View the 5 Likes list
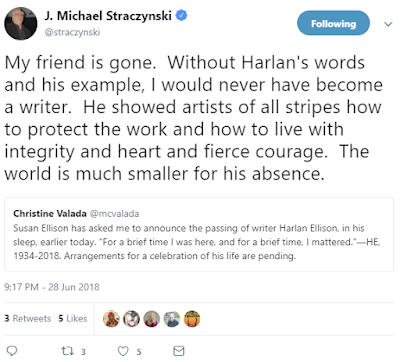 73,318
